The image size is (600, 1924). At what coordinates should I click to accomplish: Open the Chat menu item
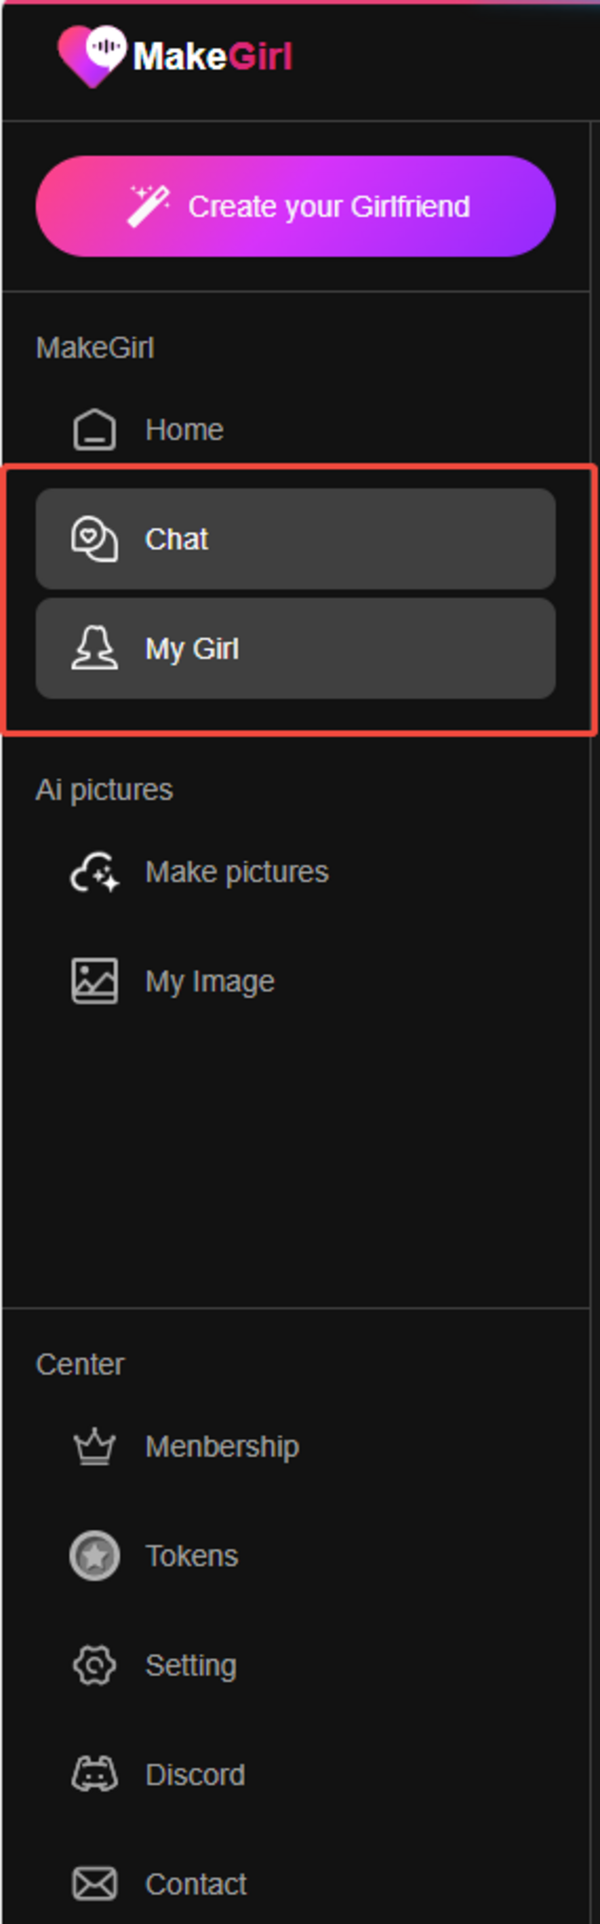[x=296, y=539]
